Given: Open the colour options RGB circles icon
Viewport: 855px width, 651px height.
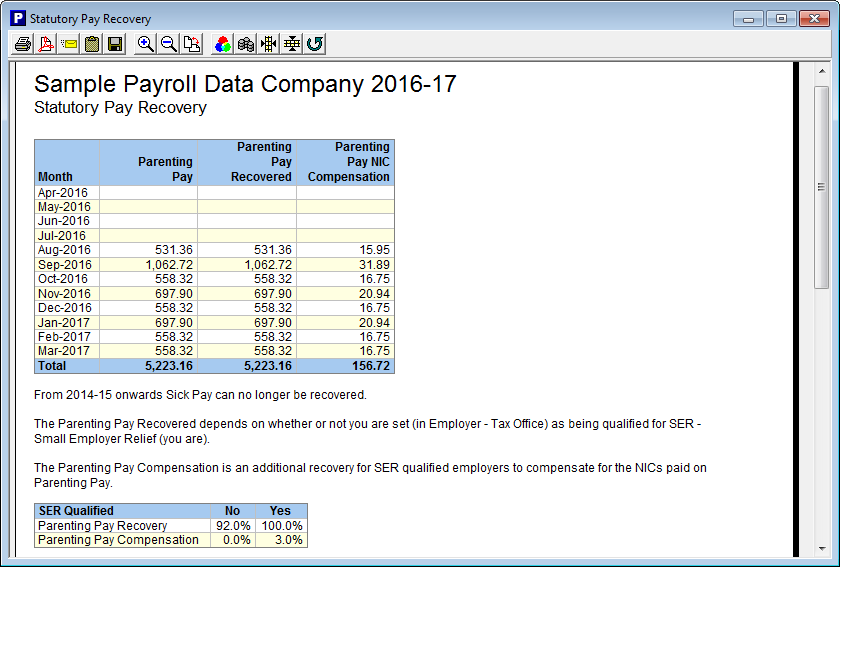Looking at the screenshot, I should [223, 44].
